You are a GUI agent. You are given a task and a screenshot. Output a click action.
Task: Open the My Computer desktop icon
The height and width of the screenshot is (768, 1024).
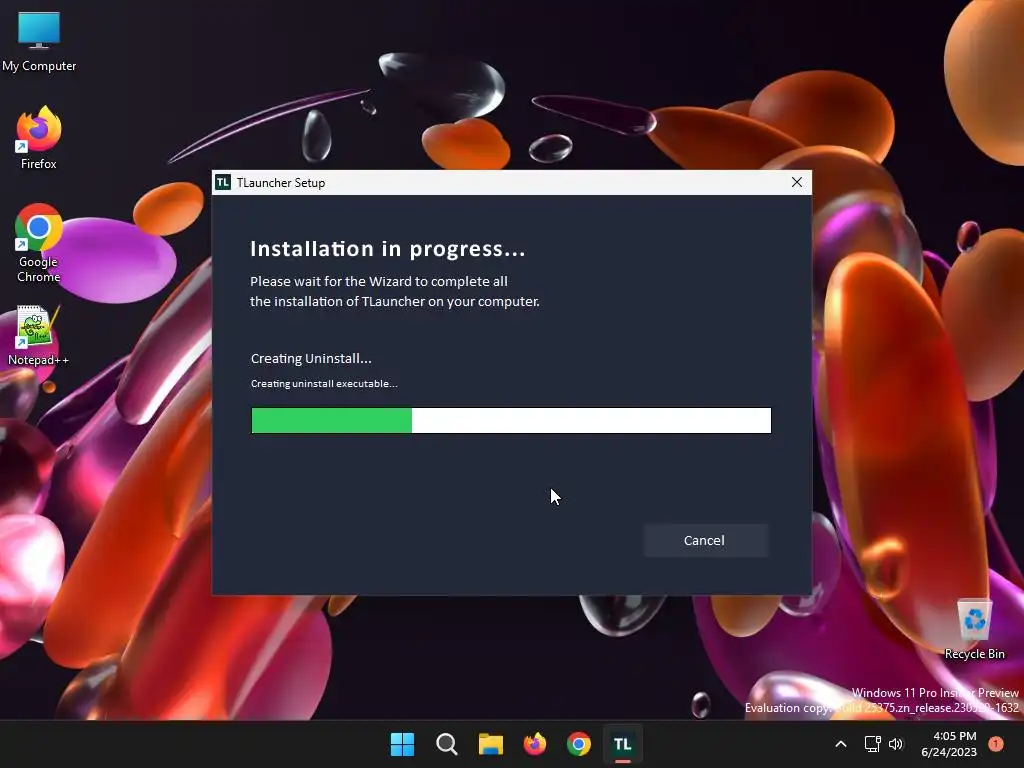(39, 42)
